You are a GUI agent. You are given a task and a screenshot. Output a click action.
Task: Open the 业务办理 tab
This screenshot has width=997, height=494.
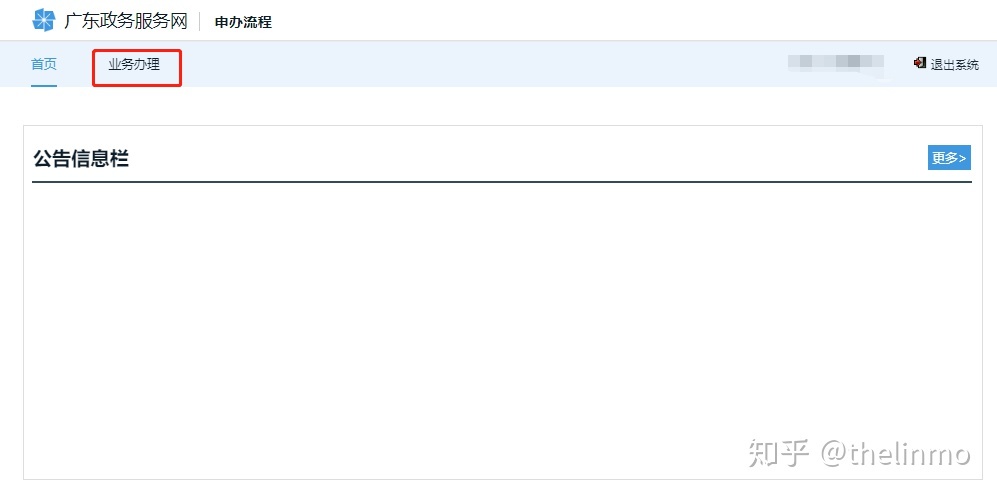click(x=134, y=64)
